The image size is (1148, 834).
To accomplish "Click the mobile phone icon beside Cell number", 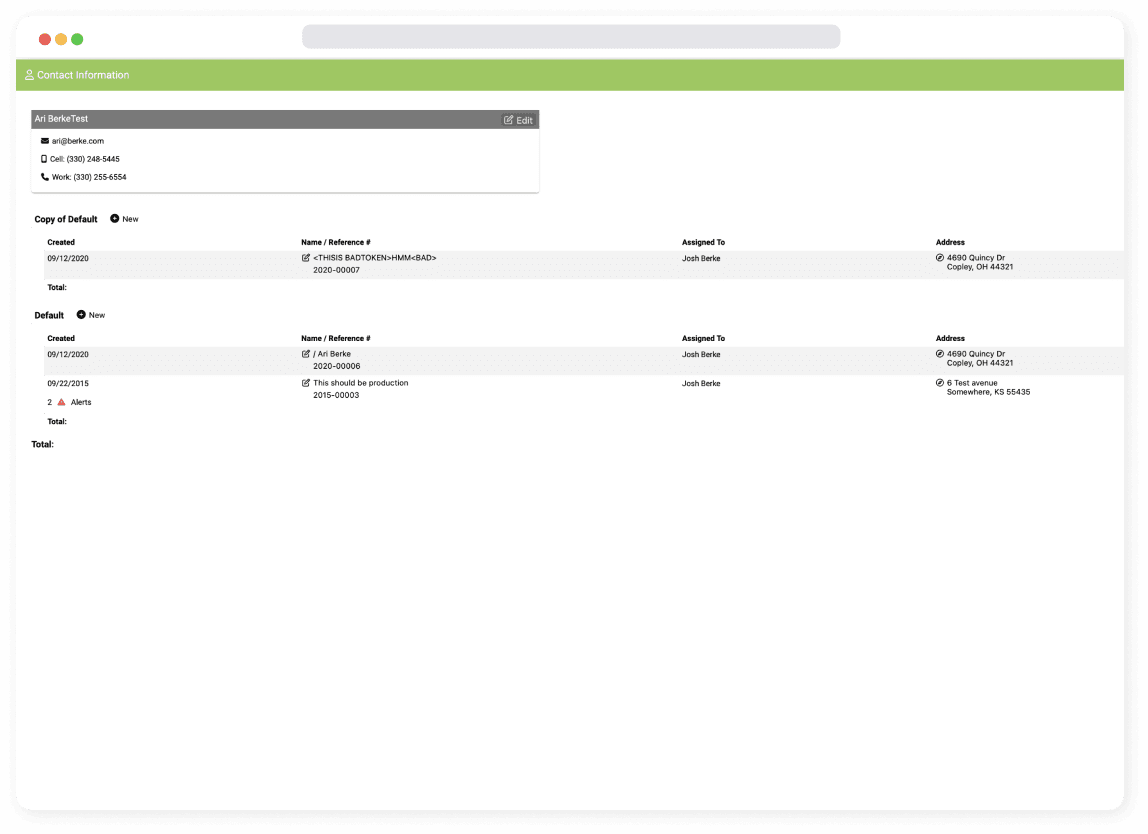I will (x=44, y=159).
